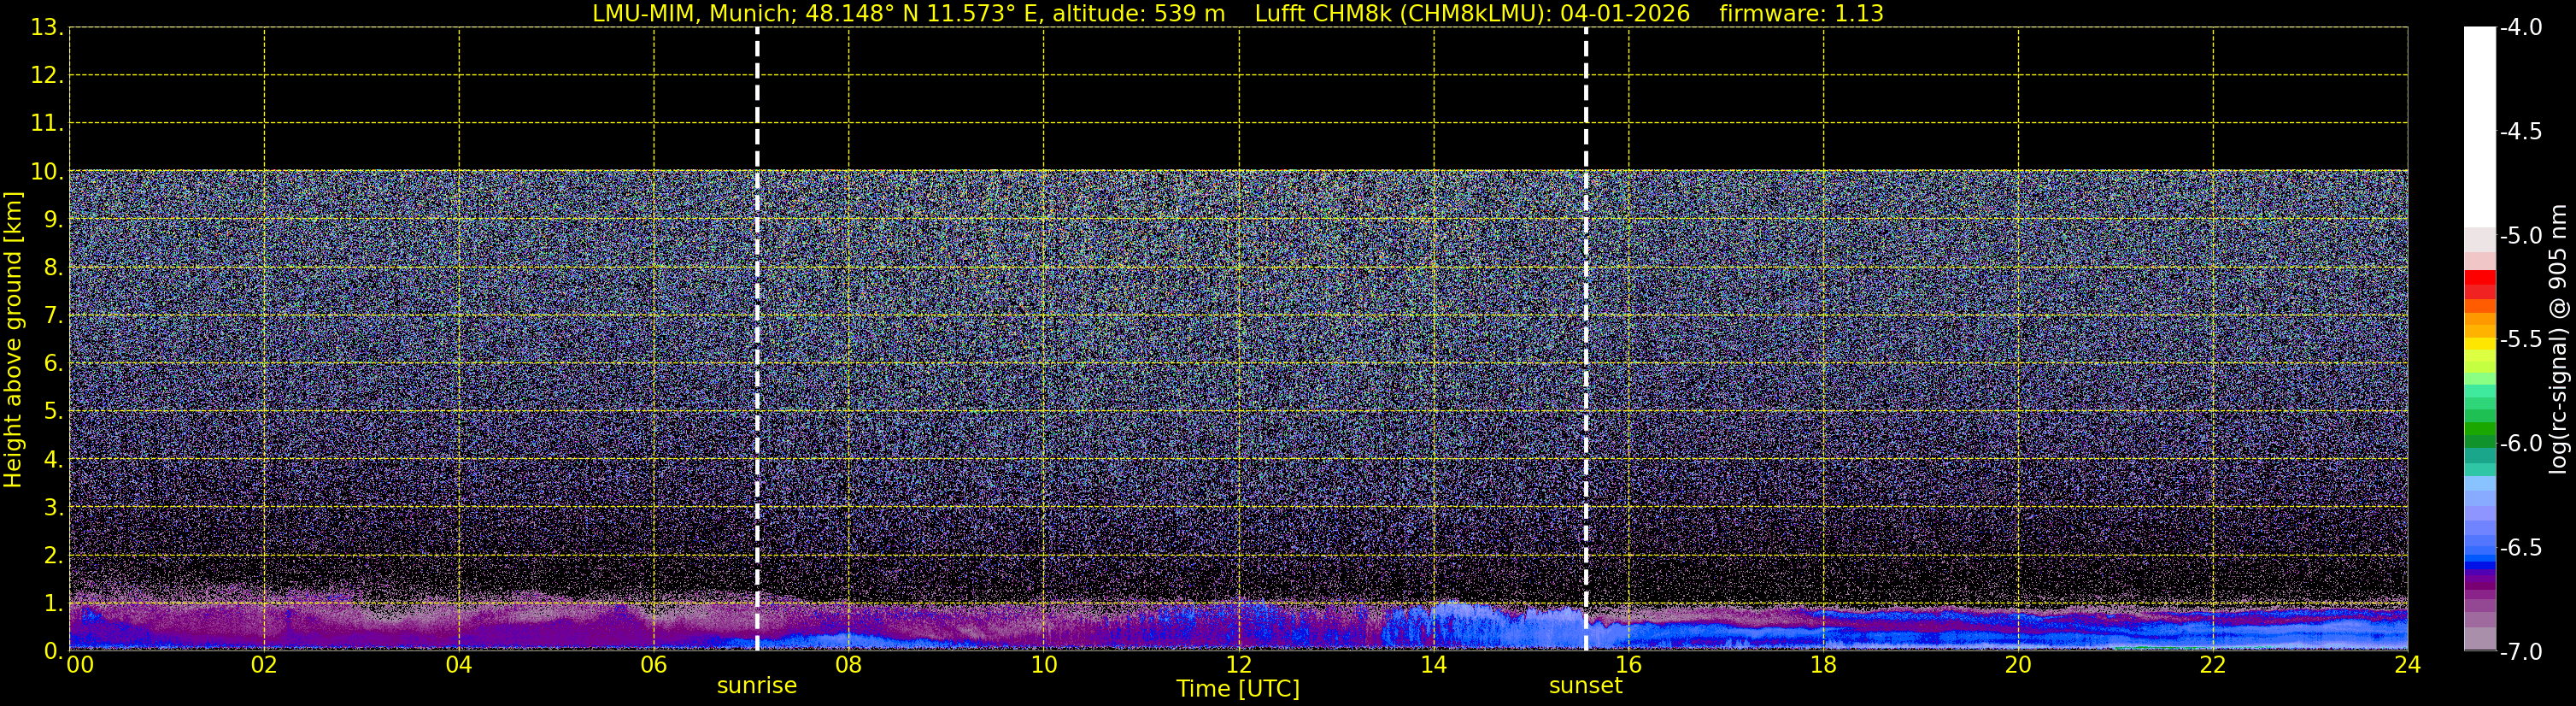
Task: Click the time axis tick label '04'
Action: click(x=459, y=665)
